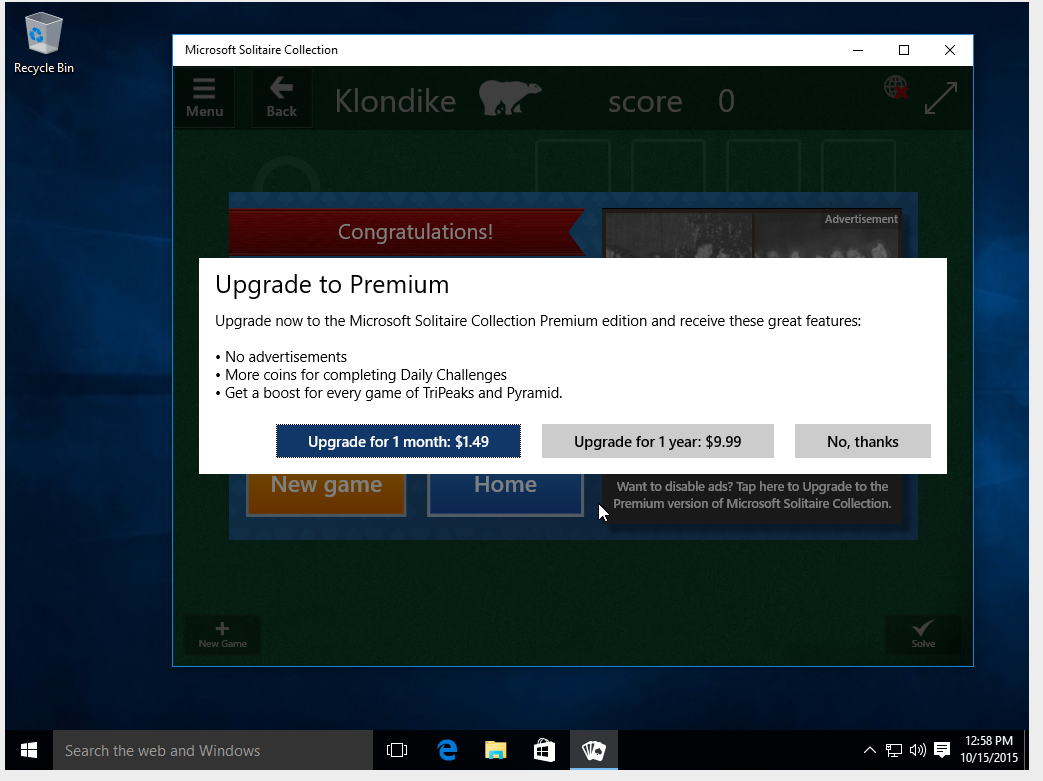Open Task View in the taskbar
Screen dimensions: 1043x781
[397, 750]
